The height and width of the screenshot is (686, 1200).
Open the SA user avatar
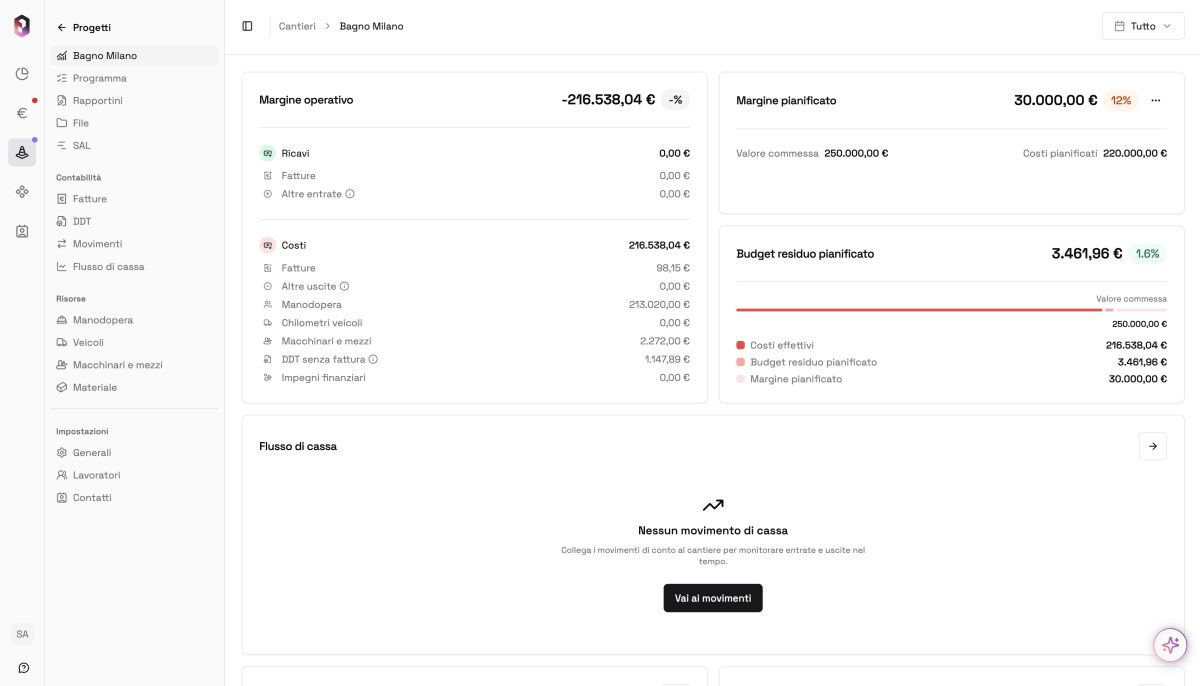(22, 634)
